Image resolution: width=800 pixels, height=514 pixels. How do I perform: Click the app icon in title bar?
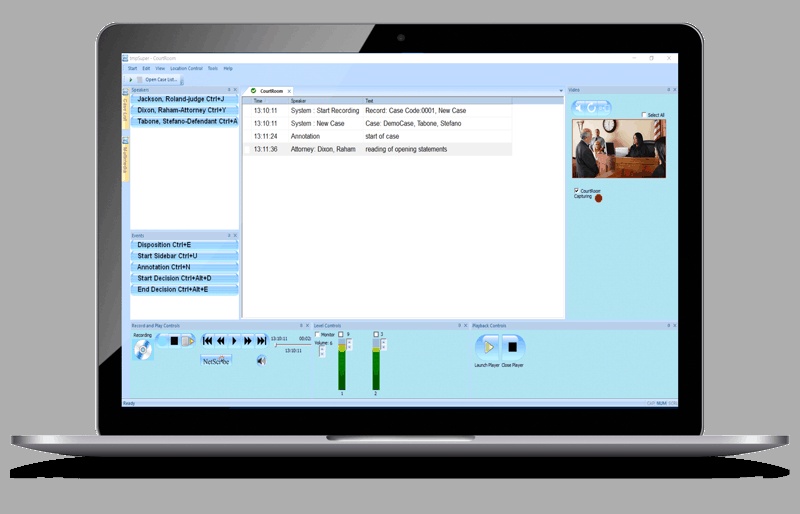click(x=126, y=58)
